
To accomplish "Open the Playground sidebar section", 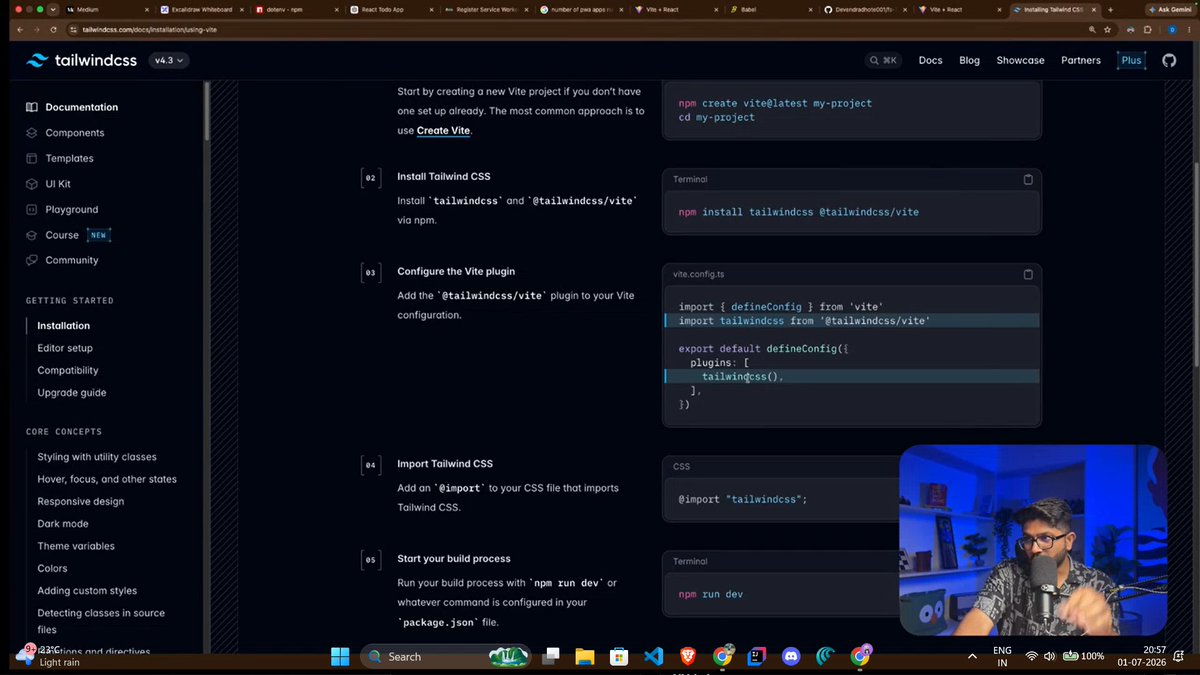I will tap(62, 209).
